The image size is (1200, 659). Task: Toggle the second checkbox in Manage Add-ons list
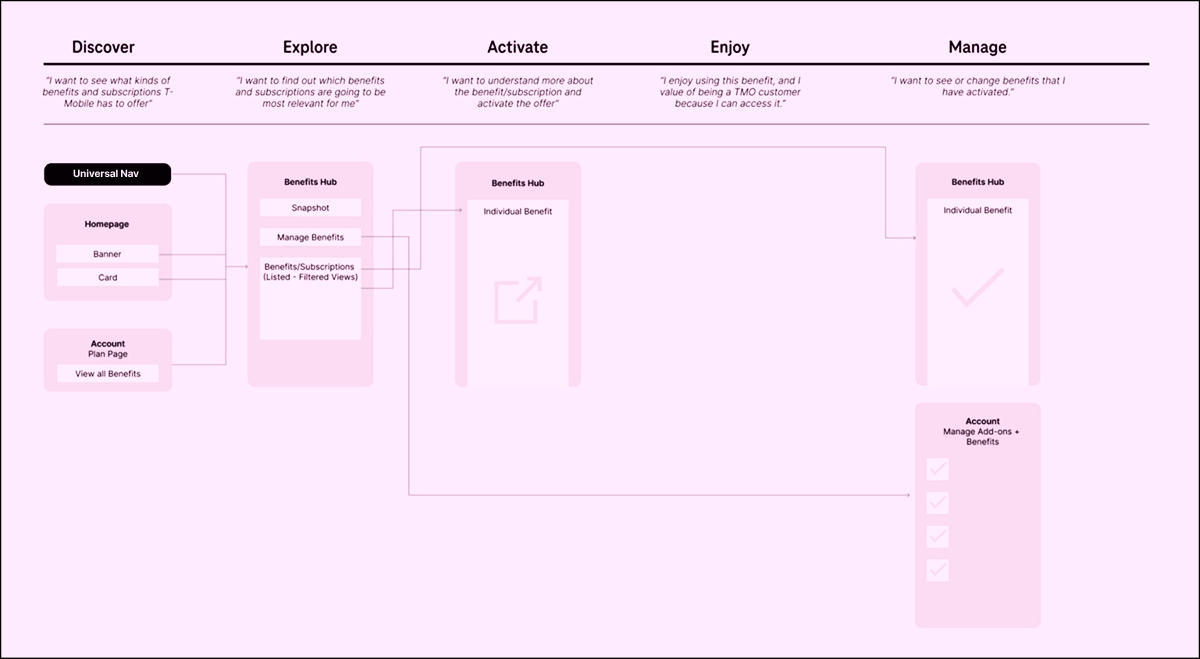[938, 503]
